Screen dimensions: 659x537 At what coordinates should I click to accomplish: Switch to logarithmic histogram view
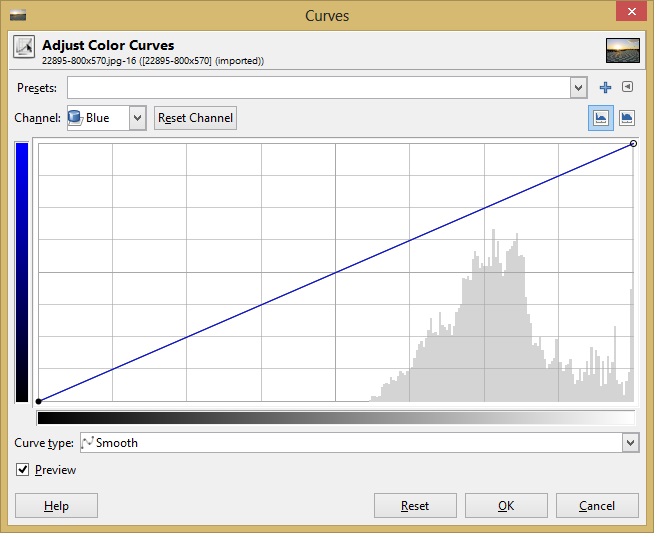[627, 118]
